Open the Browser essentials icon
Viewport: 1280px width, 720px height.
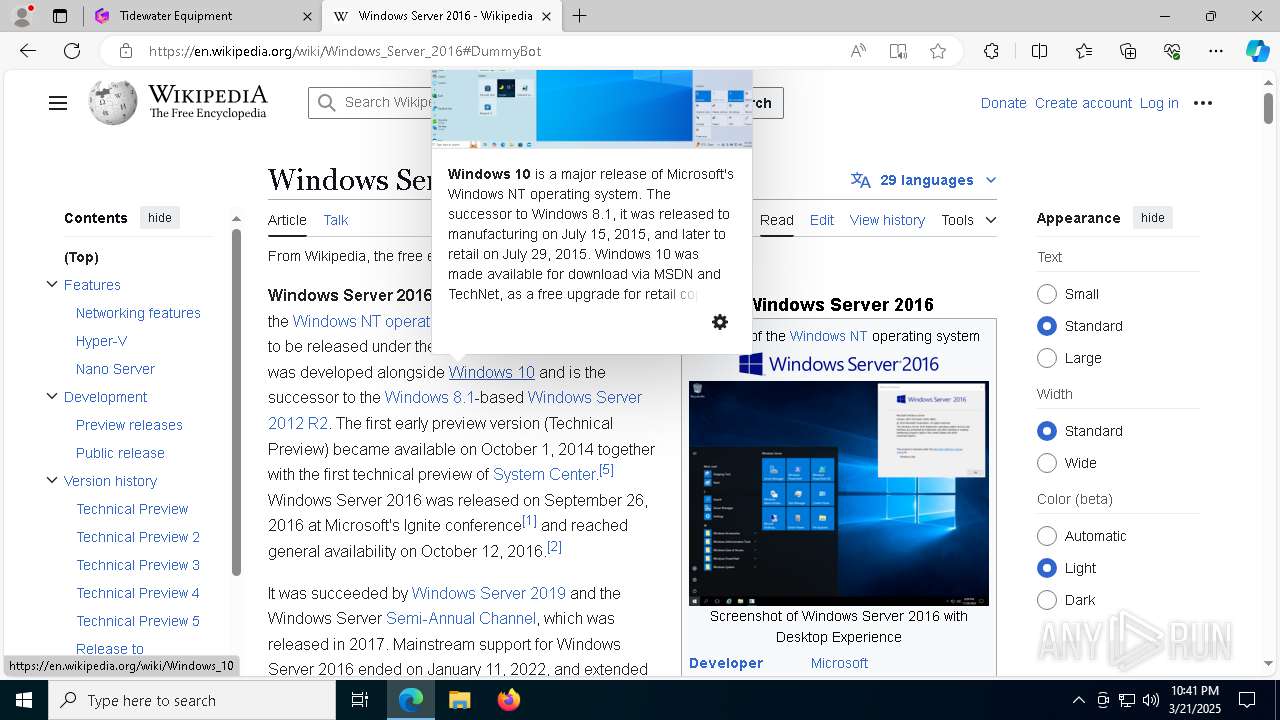1172,51
